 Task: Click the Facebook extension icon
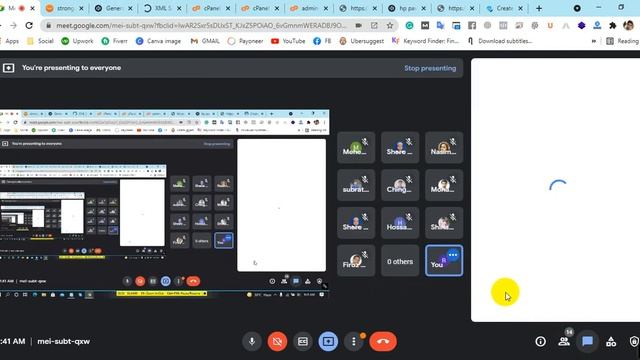(x=472, y=25)
